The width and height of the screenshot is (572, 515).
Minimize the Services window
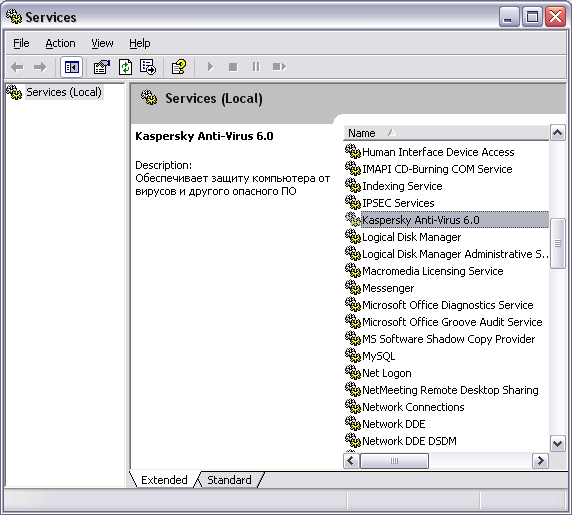(509, 17)
